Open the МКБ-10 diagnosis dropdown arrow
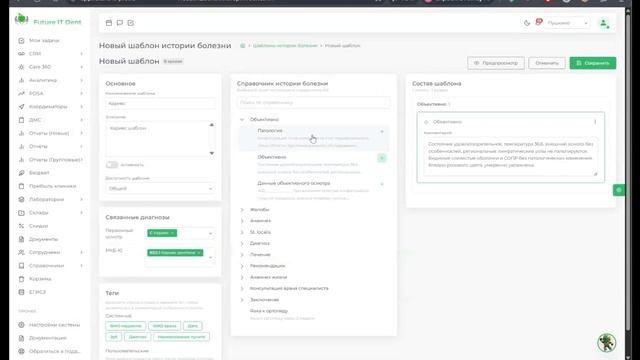This screenshot has height=360, width=640. (x=211, y=257)
